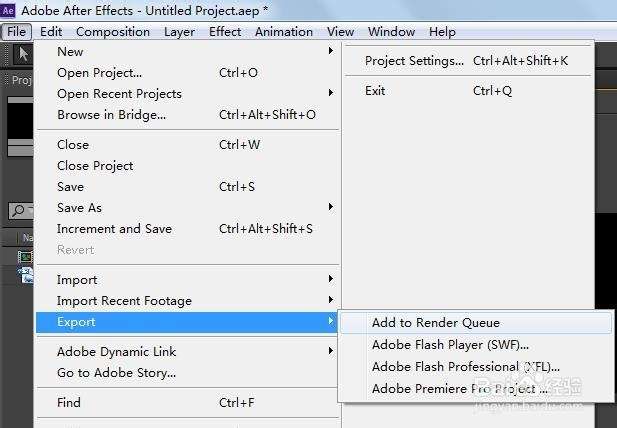Expand the New submenu arrow
The height and width of the screenshot is (428, 617).
tap(330, 51)
